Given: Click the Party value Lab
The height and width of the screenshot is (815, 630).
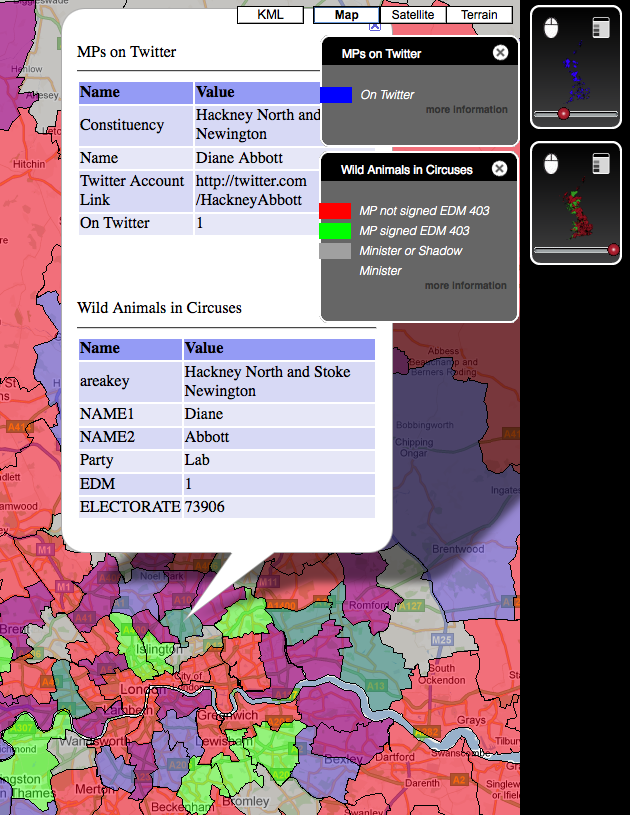Looking at the screenshot, I should (197, 460).
